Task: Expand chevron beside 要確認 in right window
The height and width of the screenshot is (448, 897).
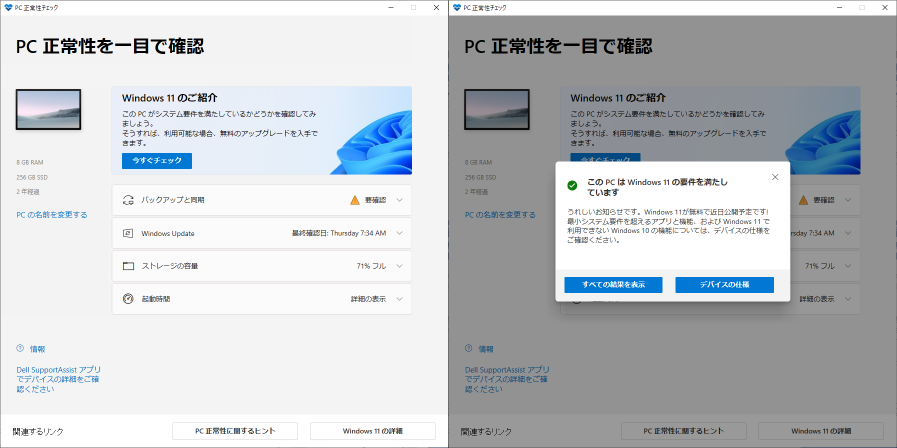Action: click(x=848, y=200)
